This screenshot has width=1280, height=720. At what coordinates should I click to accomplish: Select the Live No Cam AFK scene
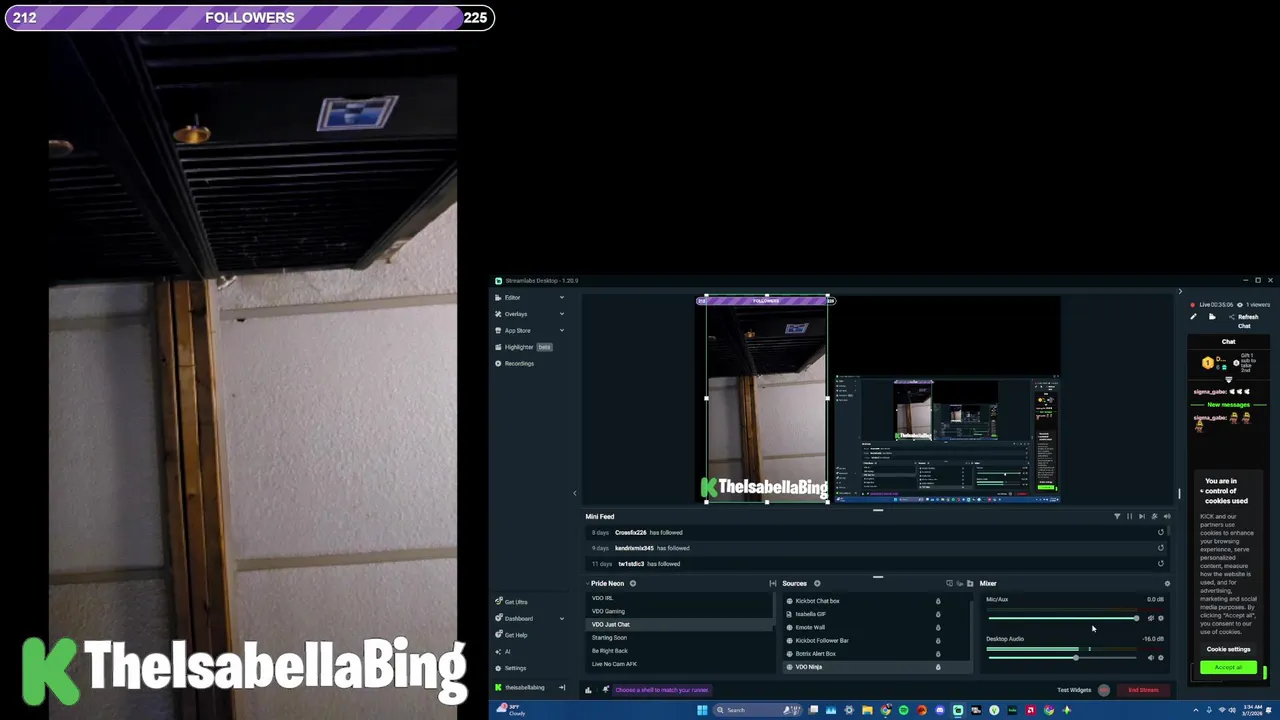(680, 664)
